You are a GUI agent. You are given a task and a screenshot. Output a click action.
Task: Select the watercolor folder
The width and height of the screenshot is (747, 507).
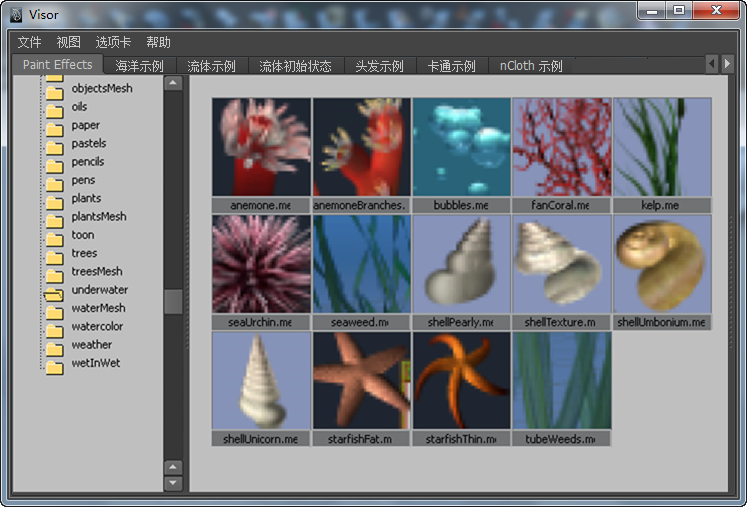coord(97,326)
